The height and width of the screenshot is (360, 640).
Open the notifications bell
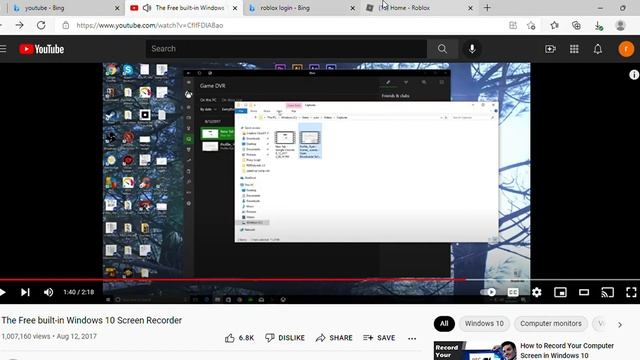tap(598, 49)
